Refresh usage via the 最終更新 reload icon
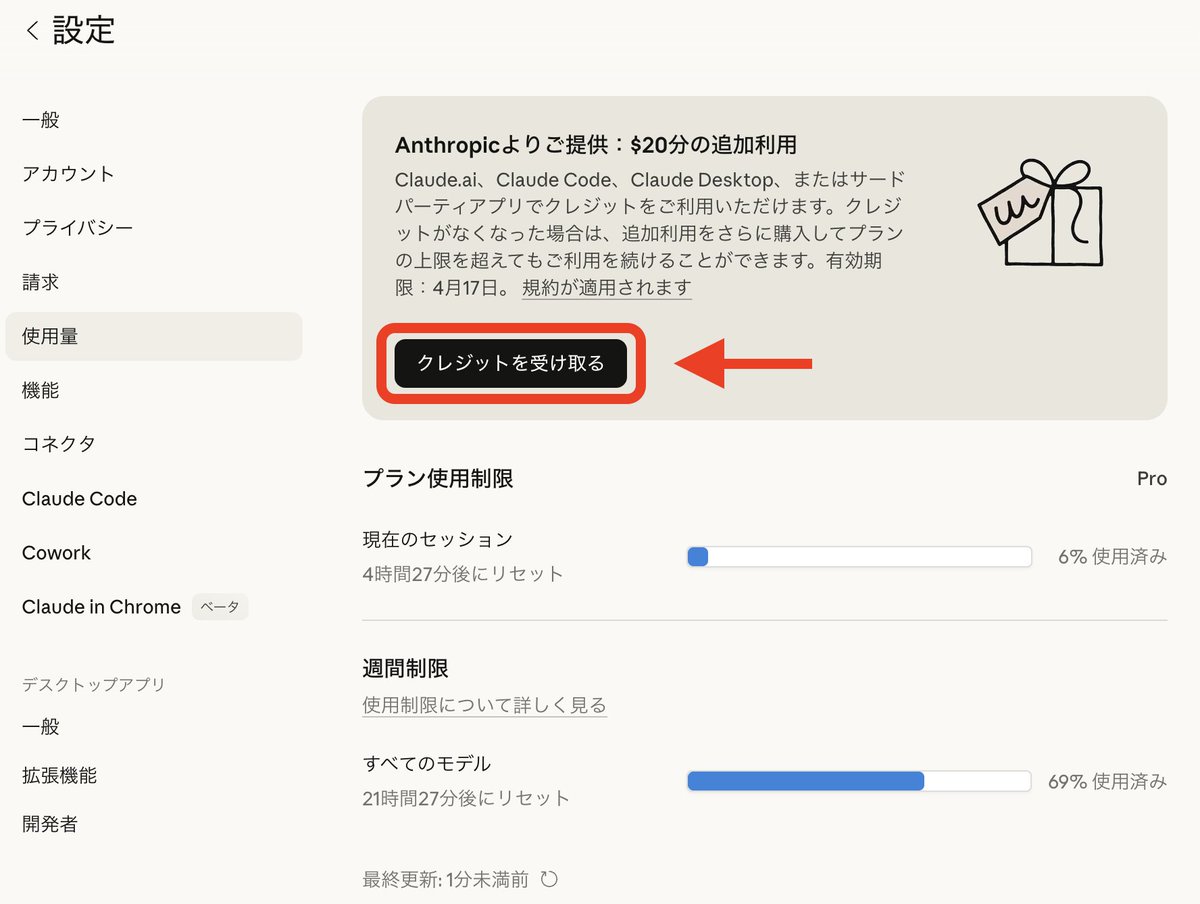This screenshot has height=904, width=1200. pyautogui.click(x=549, y=879)
